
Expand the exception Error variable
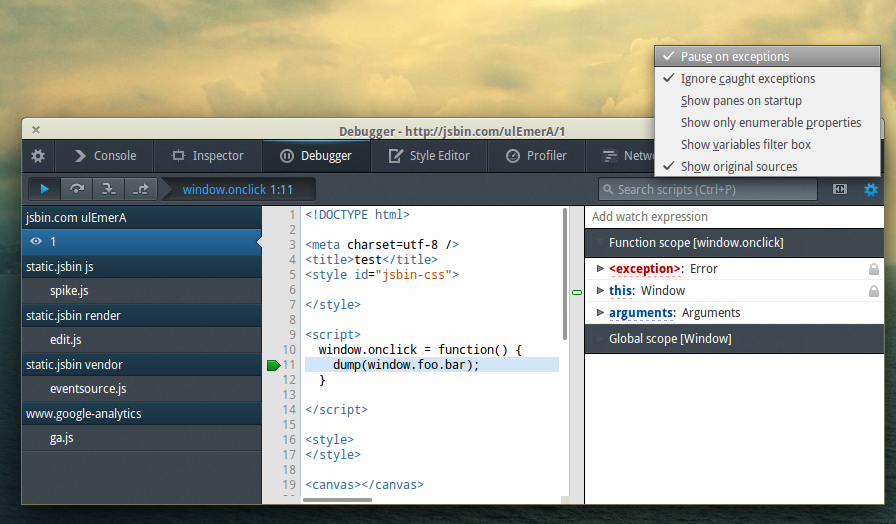600,269
